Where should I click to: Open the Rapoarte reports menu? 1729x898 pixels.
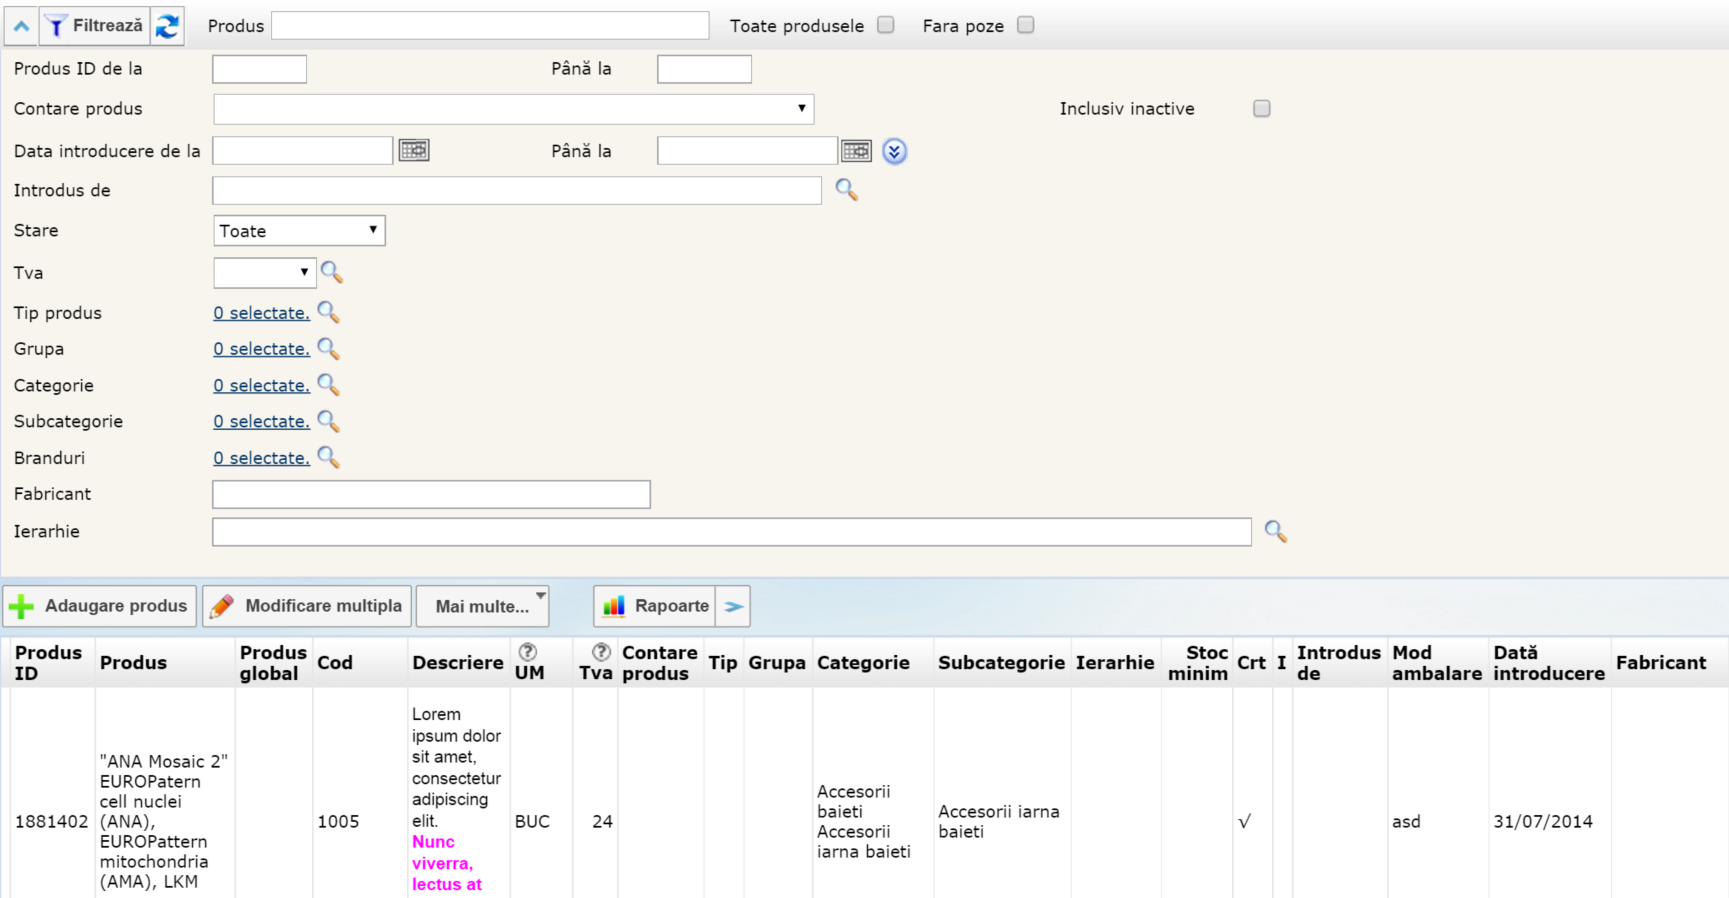pos(656,606)
